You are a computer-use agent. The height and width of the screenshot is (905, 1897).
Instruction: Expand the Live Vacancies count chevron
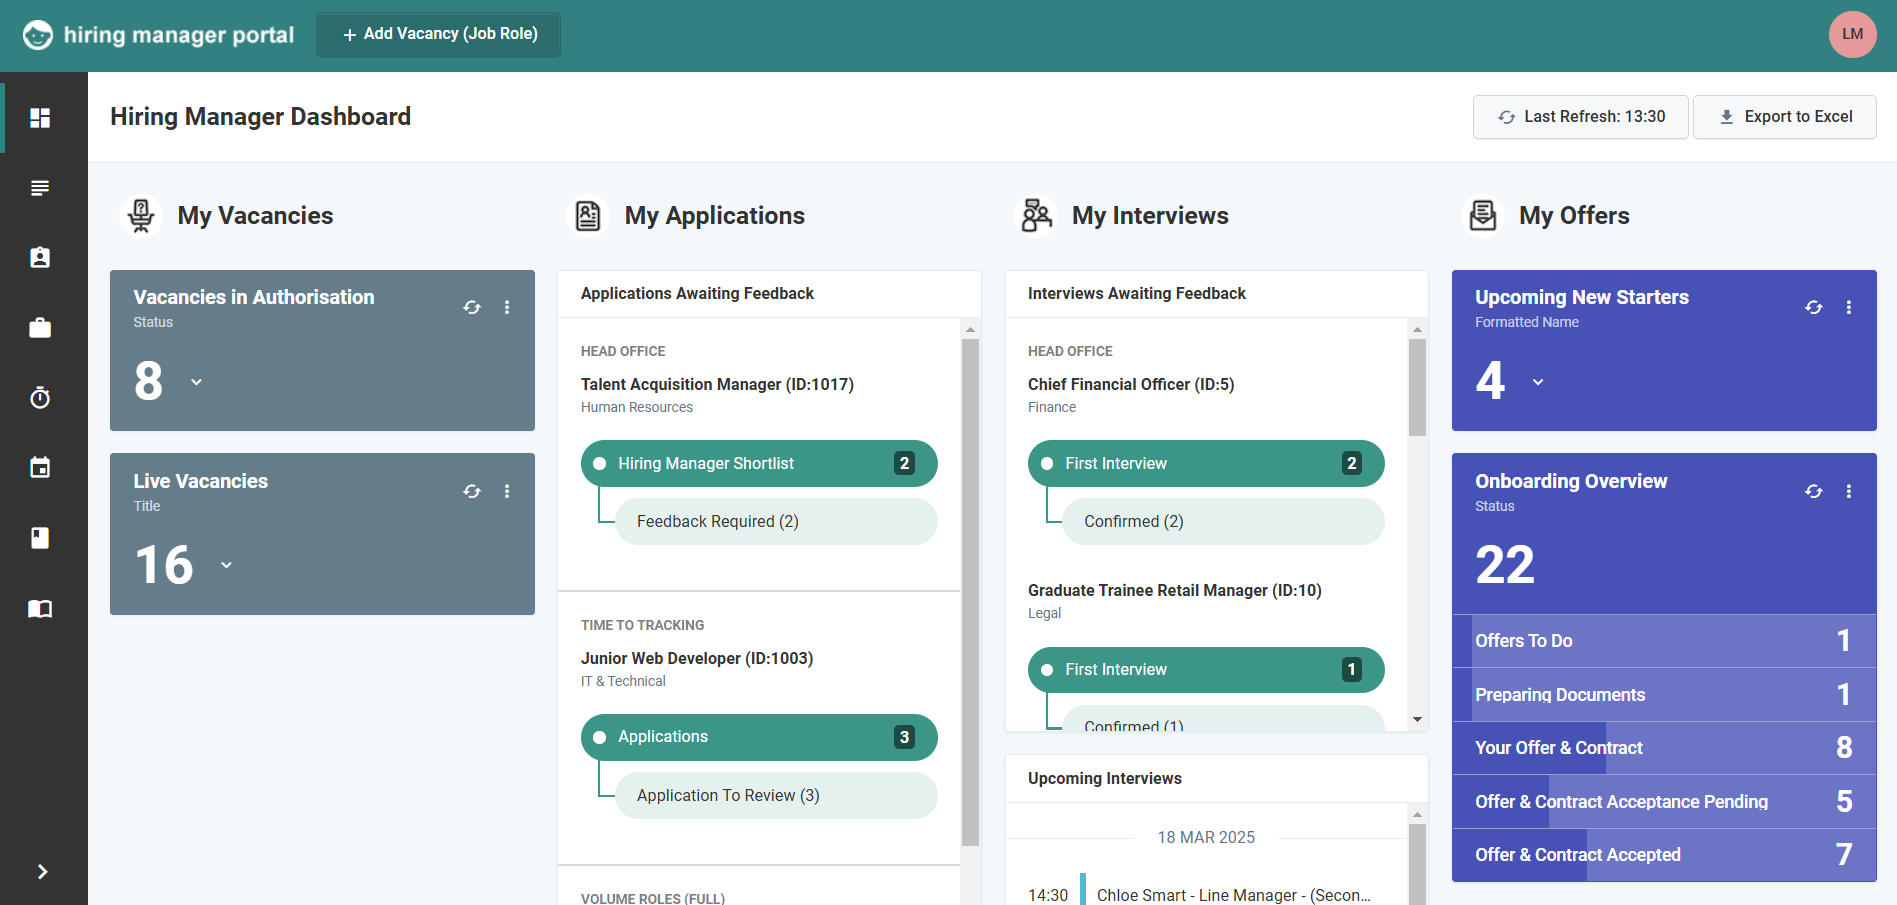coord(227,565)
